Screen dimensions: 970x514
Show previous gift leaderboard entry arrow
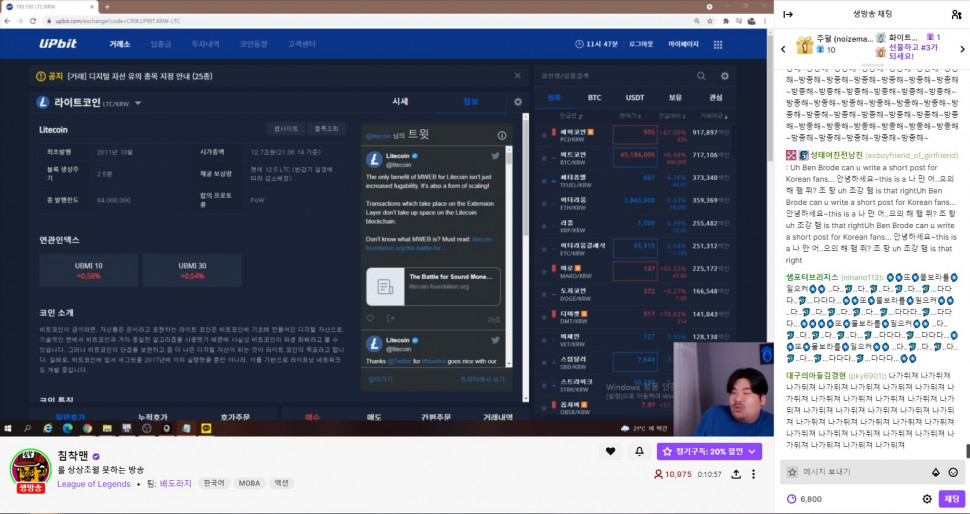tap(783, 49)
